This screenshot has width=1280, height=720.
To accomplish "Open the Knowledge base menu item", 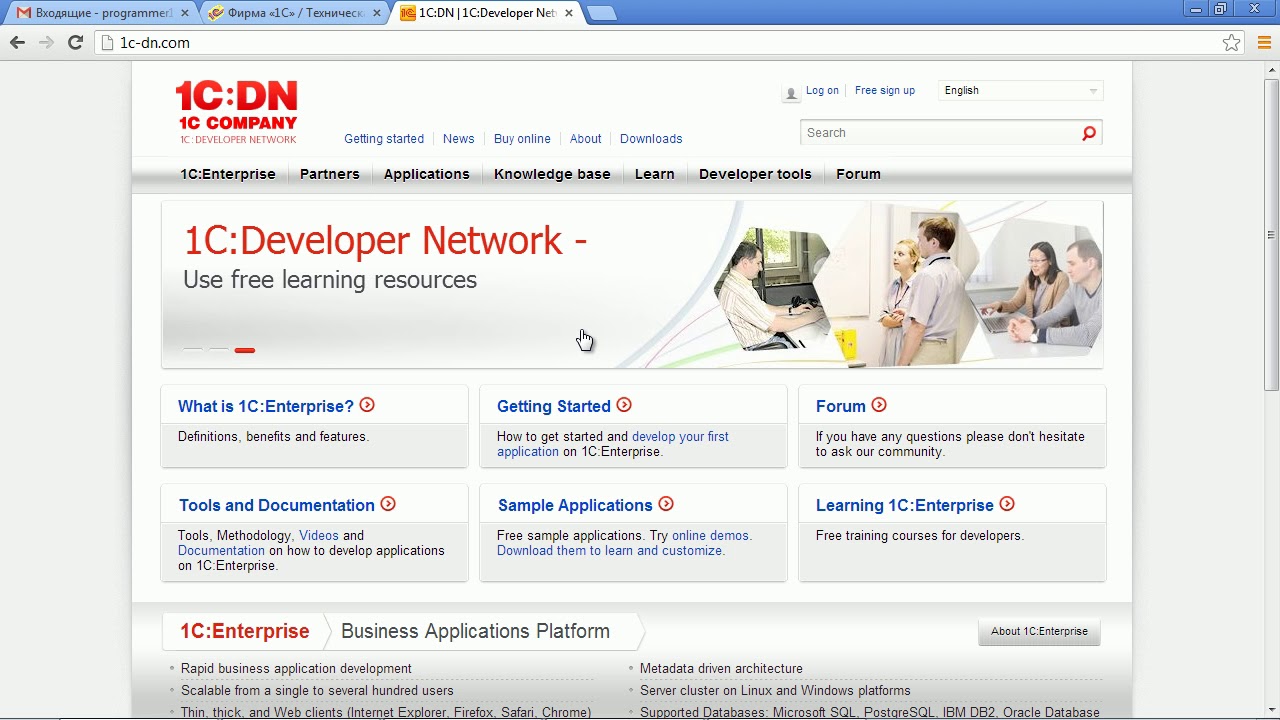I will [x=552, y=174].
